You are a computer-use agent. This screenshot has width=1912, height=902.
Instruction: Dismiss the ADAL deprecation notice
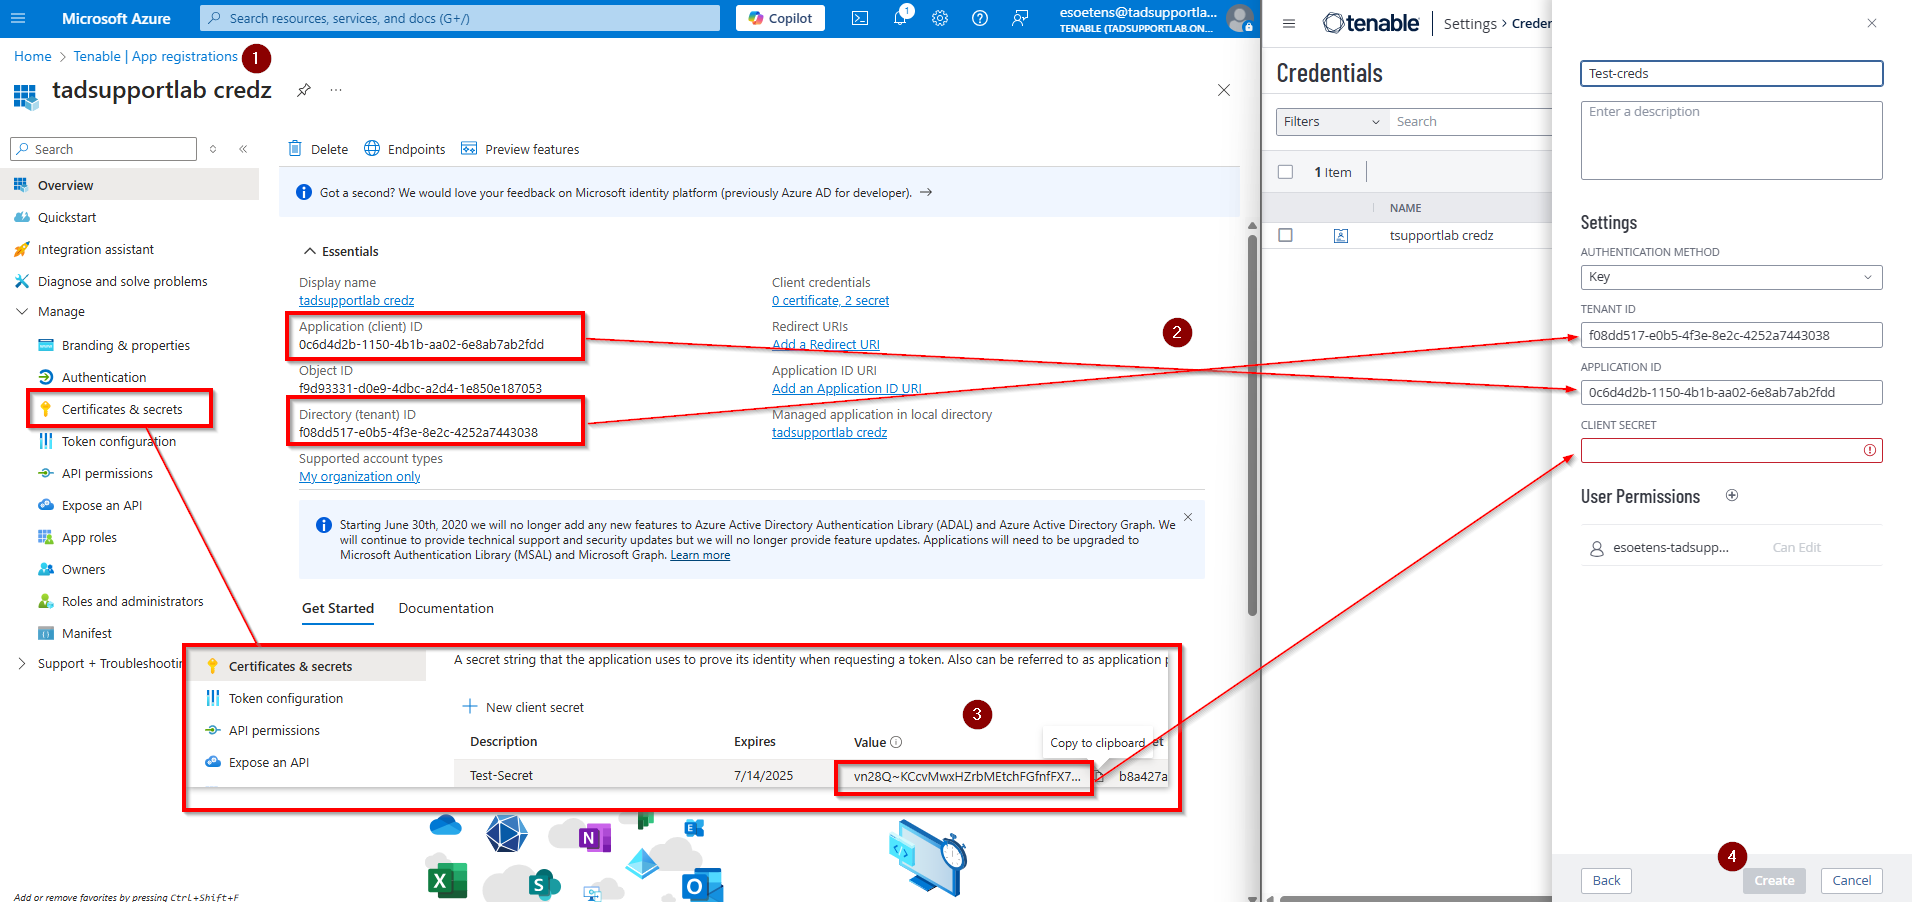1188,517
